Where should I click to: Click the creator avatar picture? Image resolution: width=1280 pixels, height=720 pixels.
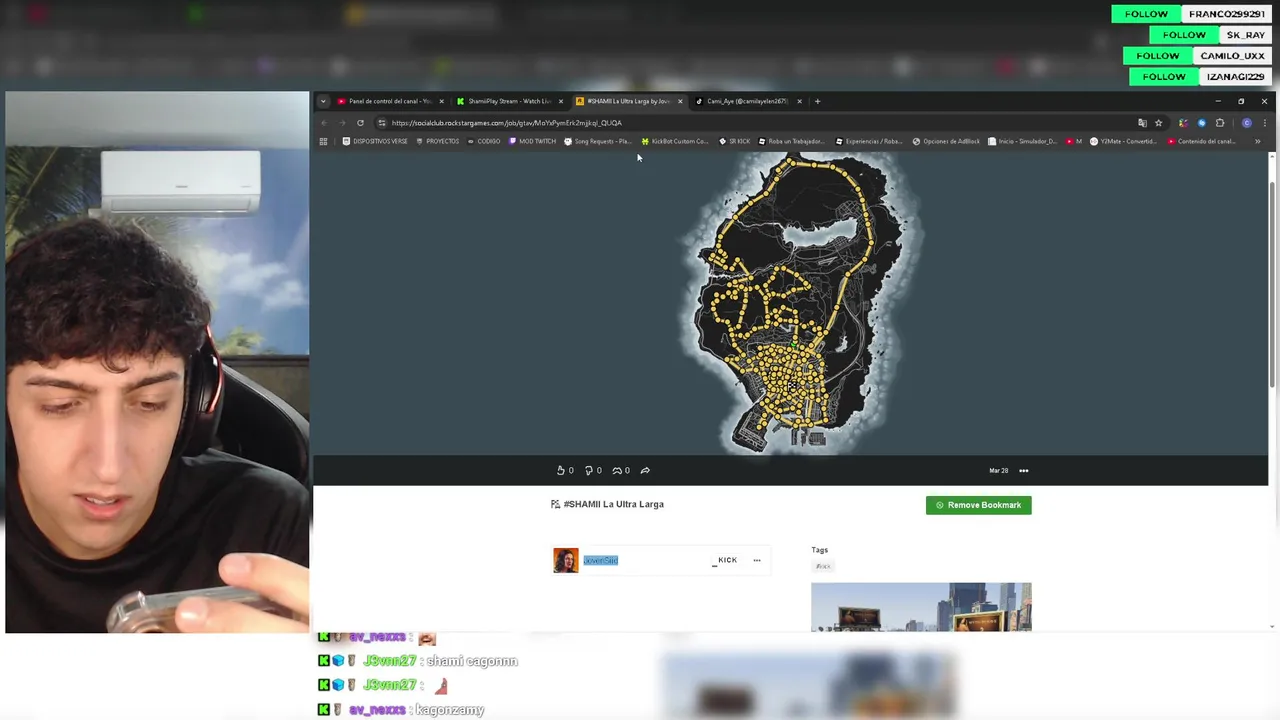pyautogui.click(x=566, y=560)
